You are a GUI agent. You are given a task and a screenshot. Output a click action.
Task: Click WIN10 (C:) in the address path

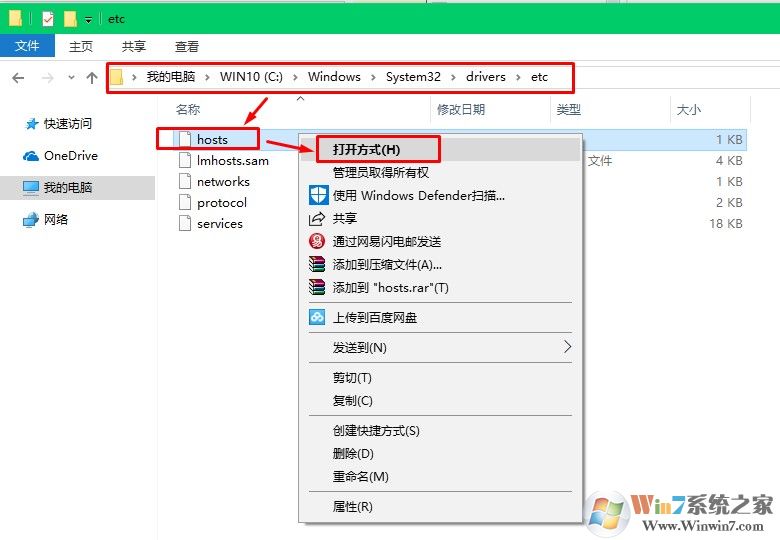click(x=251, y=77)
